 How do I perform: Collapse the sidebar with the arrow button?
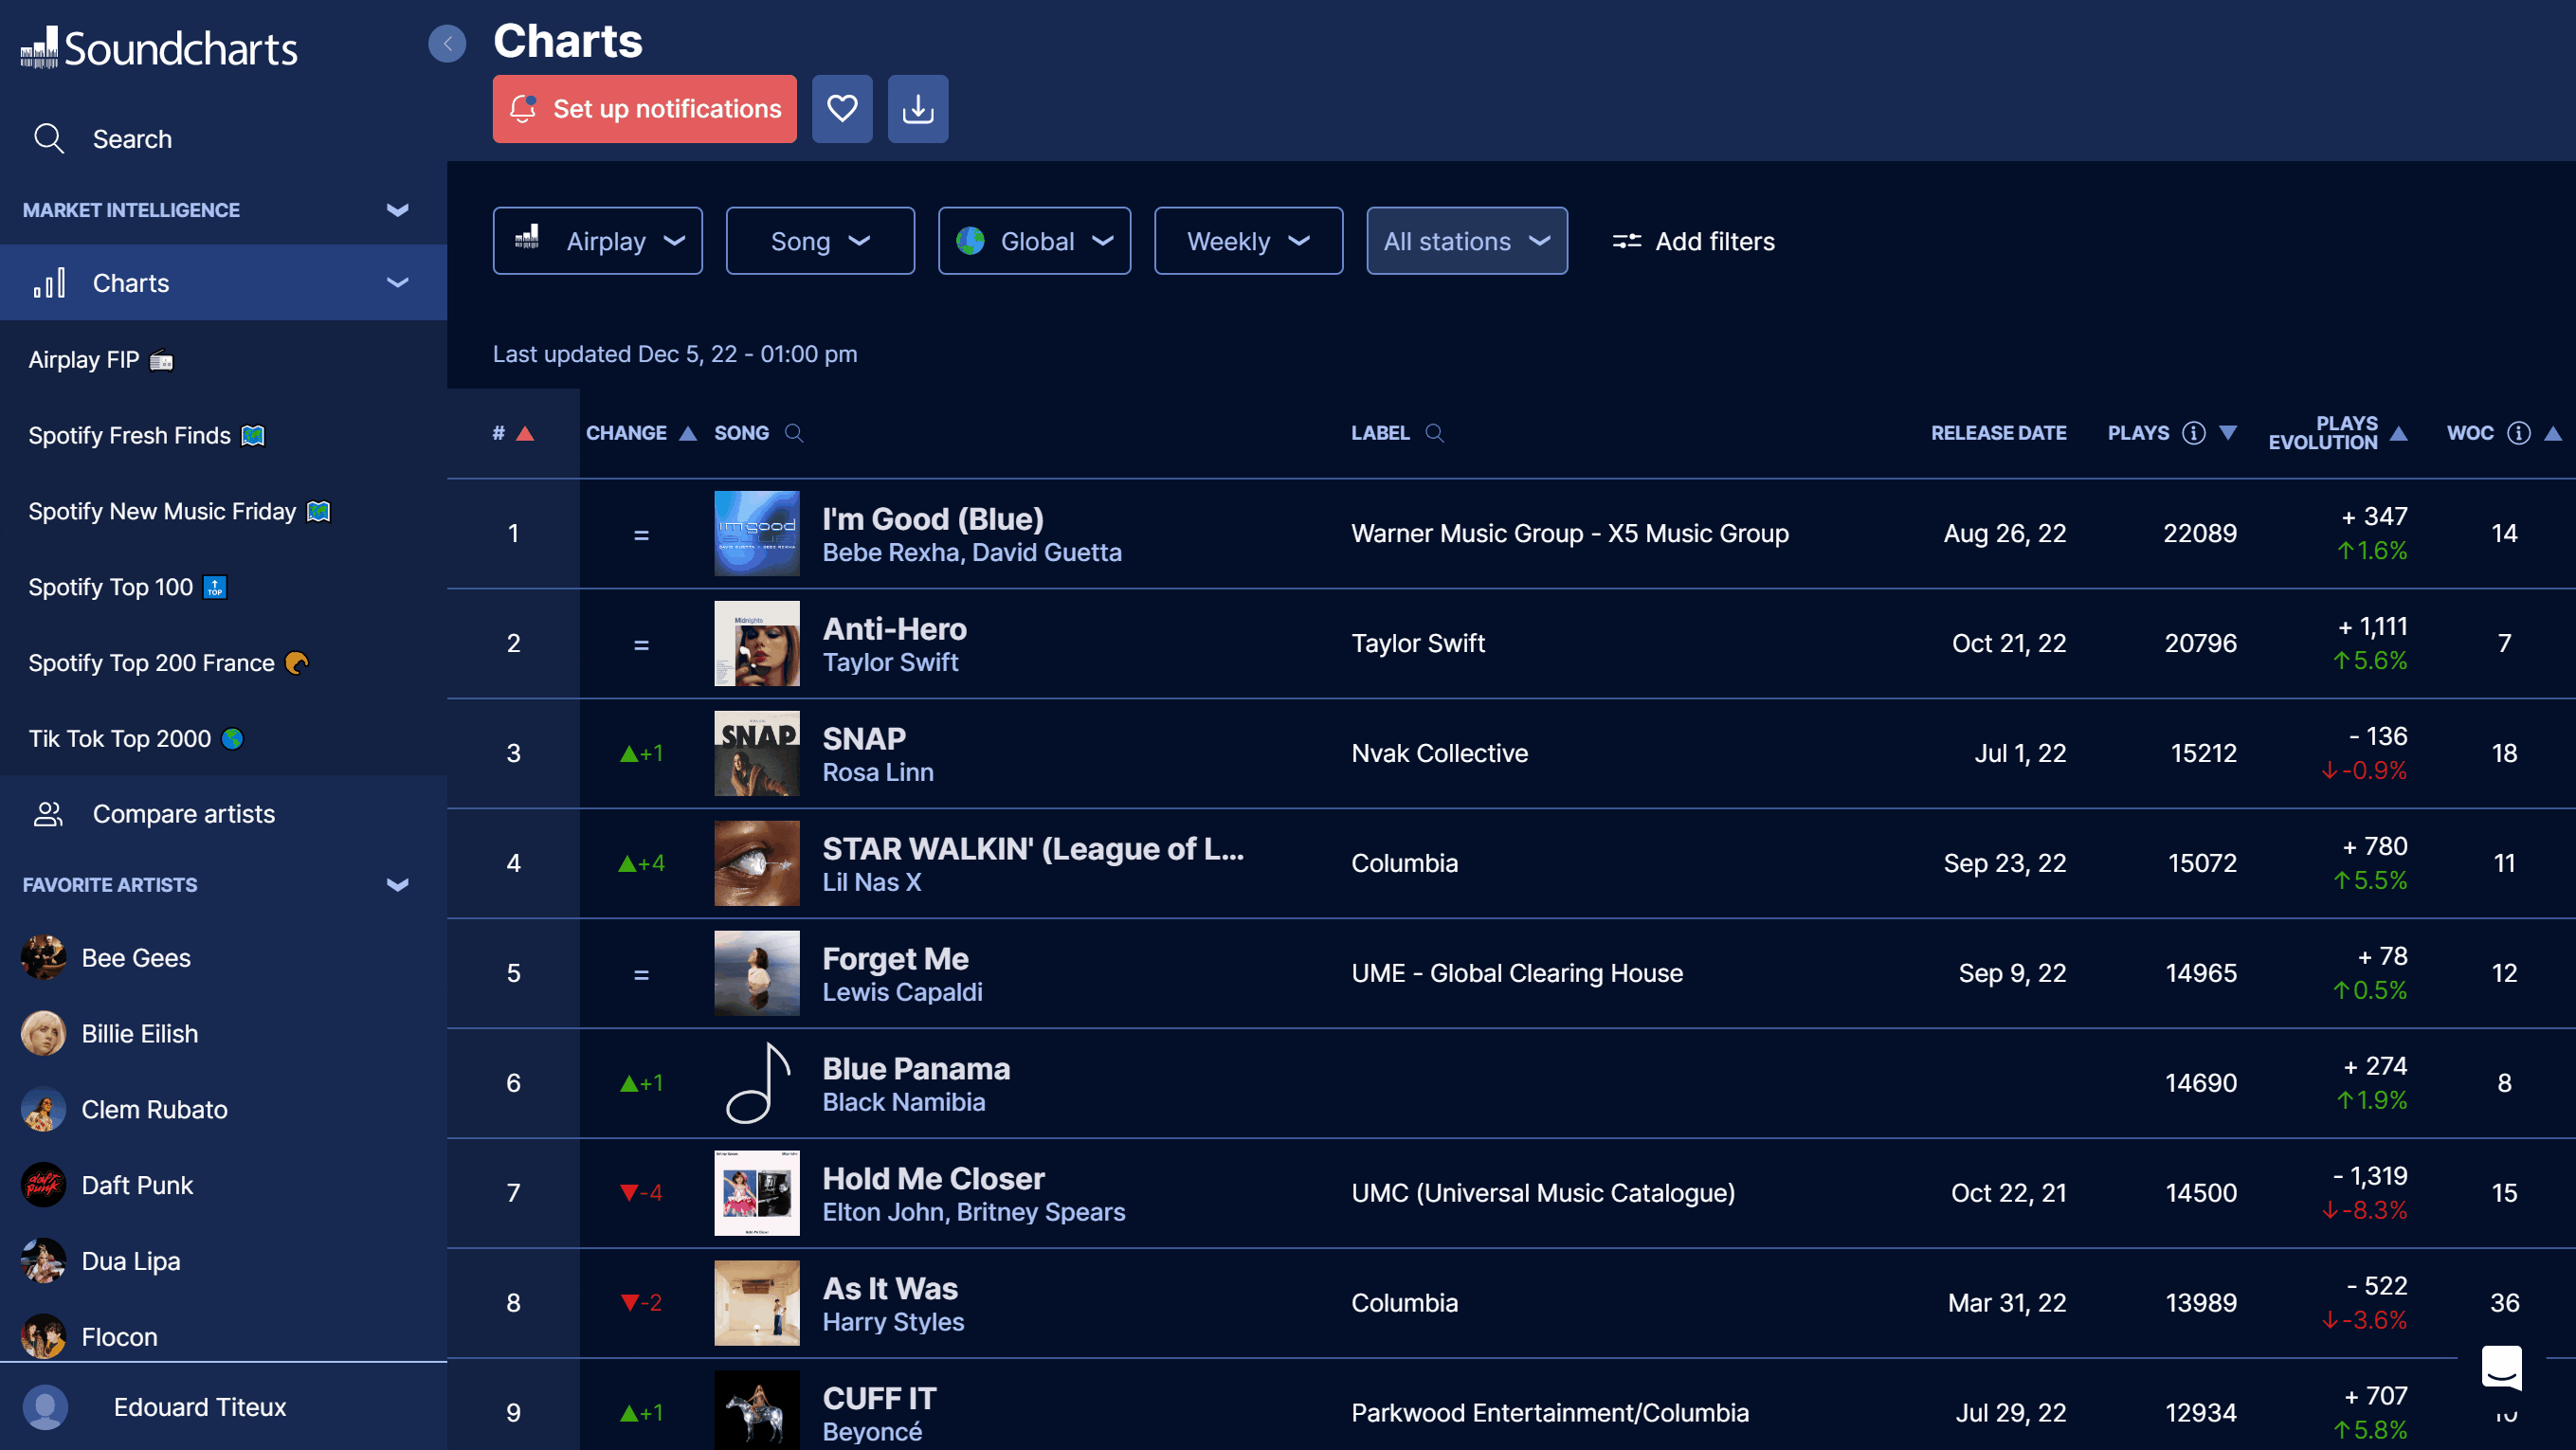[x=447, y=43]
